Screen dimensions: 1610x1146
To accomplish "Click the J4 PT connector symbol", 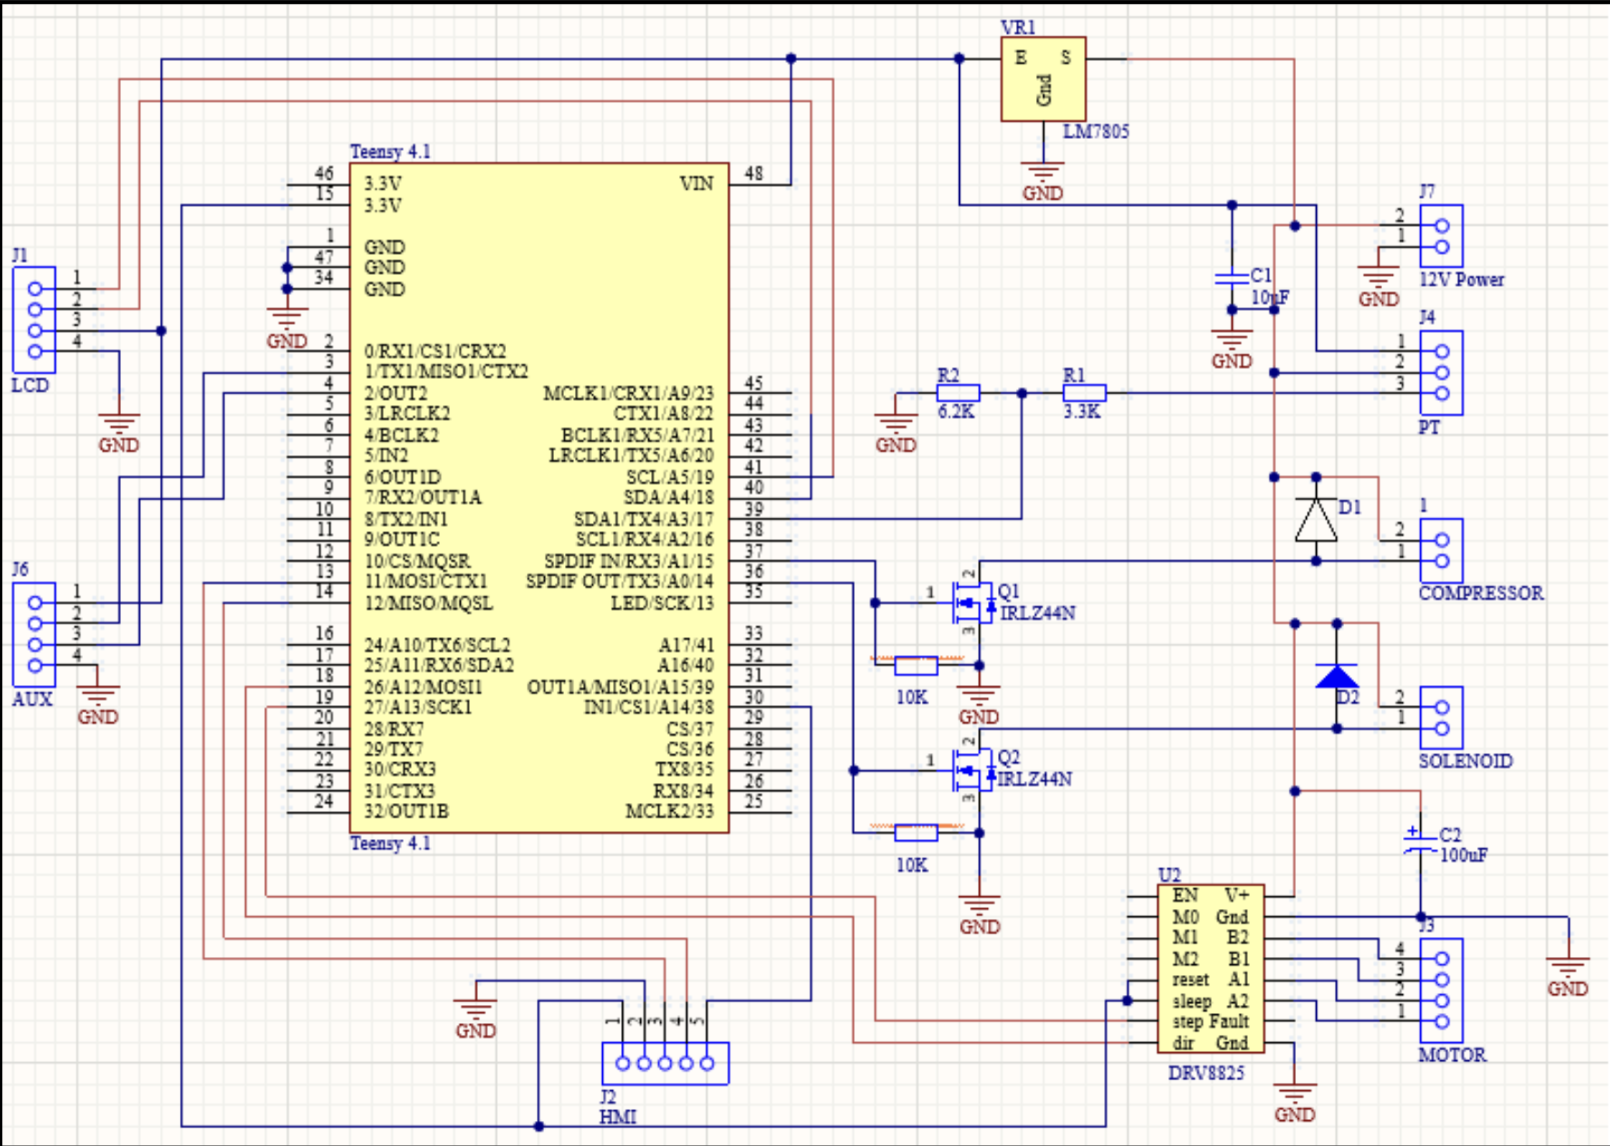I will (1441, 372).
